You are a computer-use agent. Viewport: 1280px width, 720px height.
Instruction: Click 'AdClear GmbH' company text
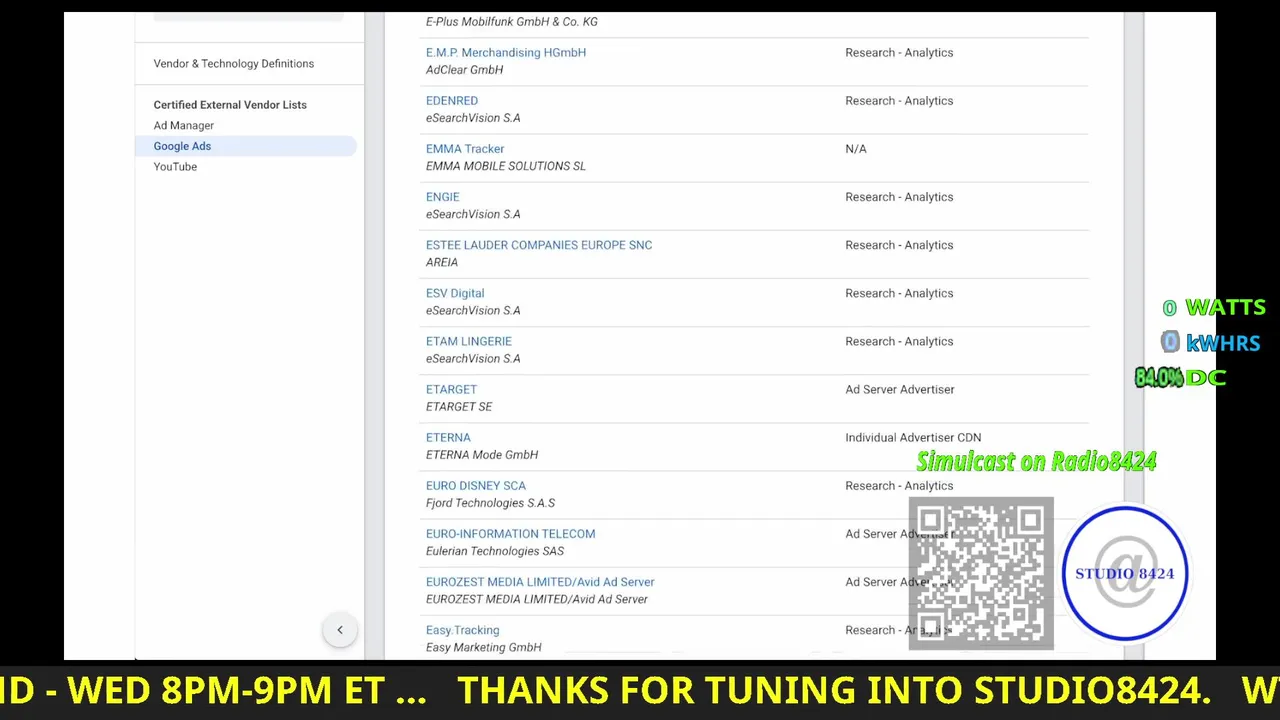464,70
